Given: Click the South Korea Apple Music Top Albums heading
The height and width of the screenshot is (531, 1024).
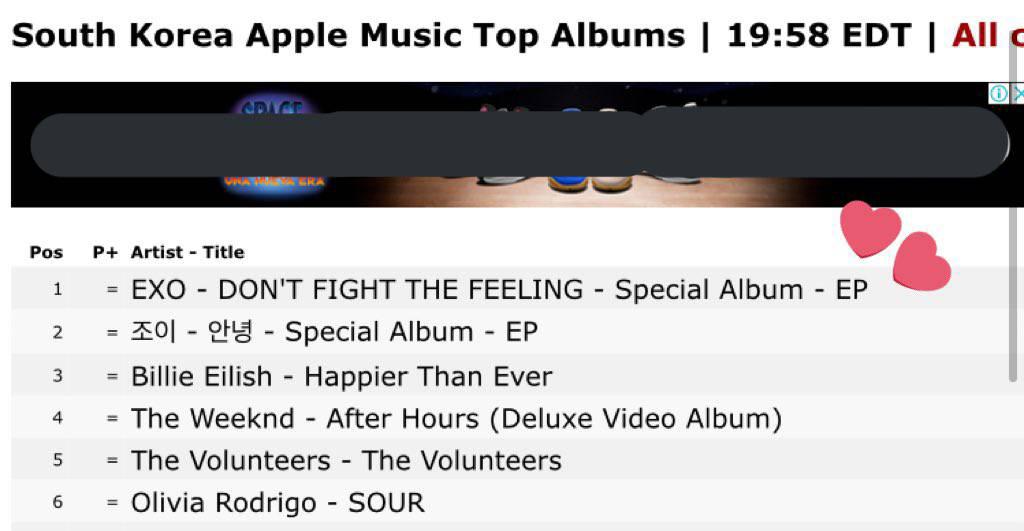Looking at the screenshot, I should [x=348, y=35].
